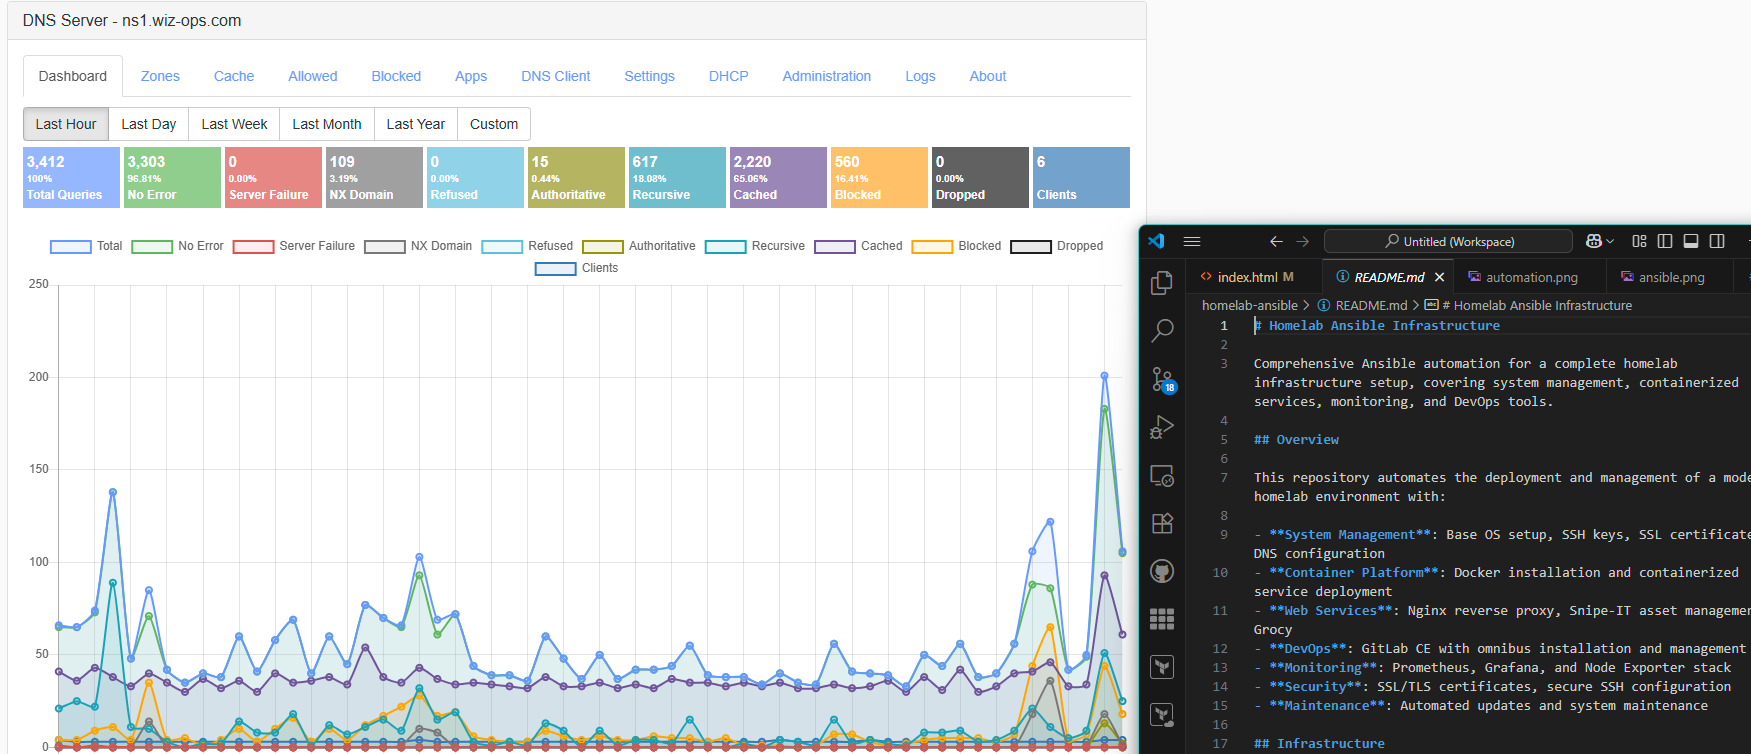Open Copilot dropdown chevron in title bar
Screen dimensions: 1751x754
pyautogui.click(x=1610, y=242)
